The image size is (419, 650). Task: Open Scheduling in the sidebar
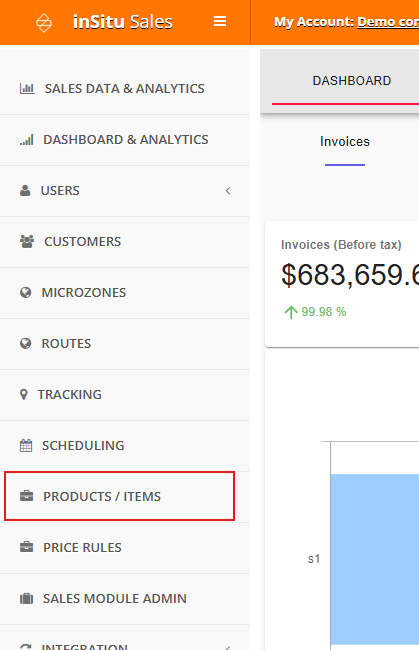tap(125, 446)
